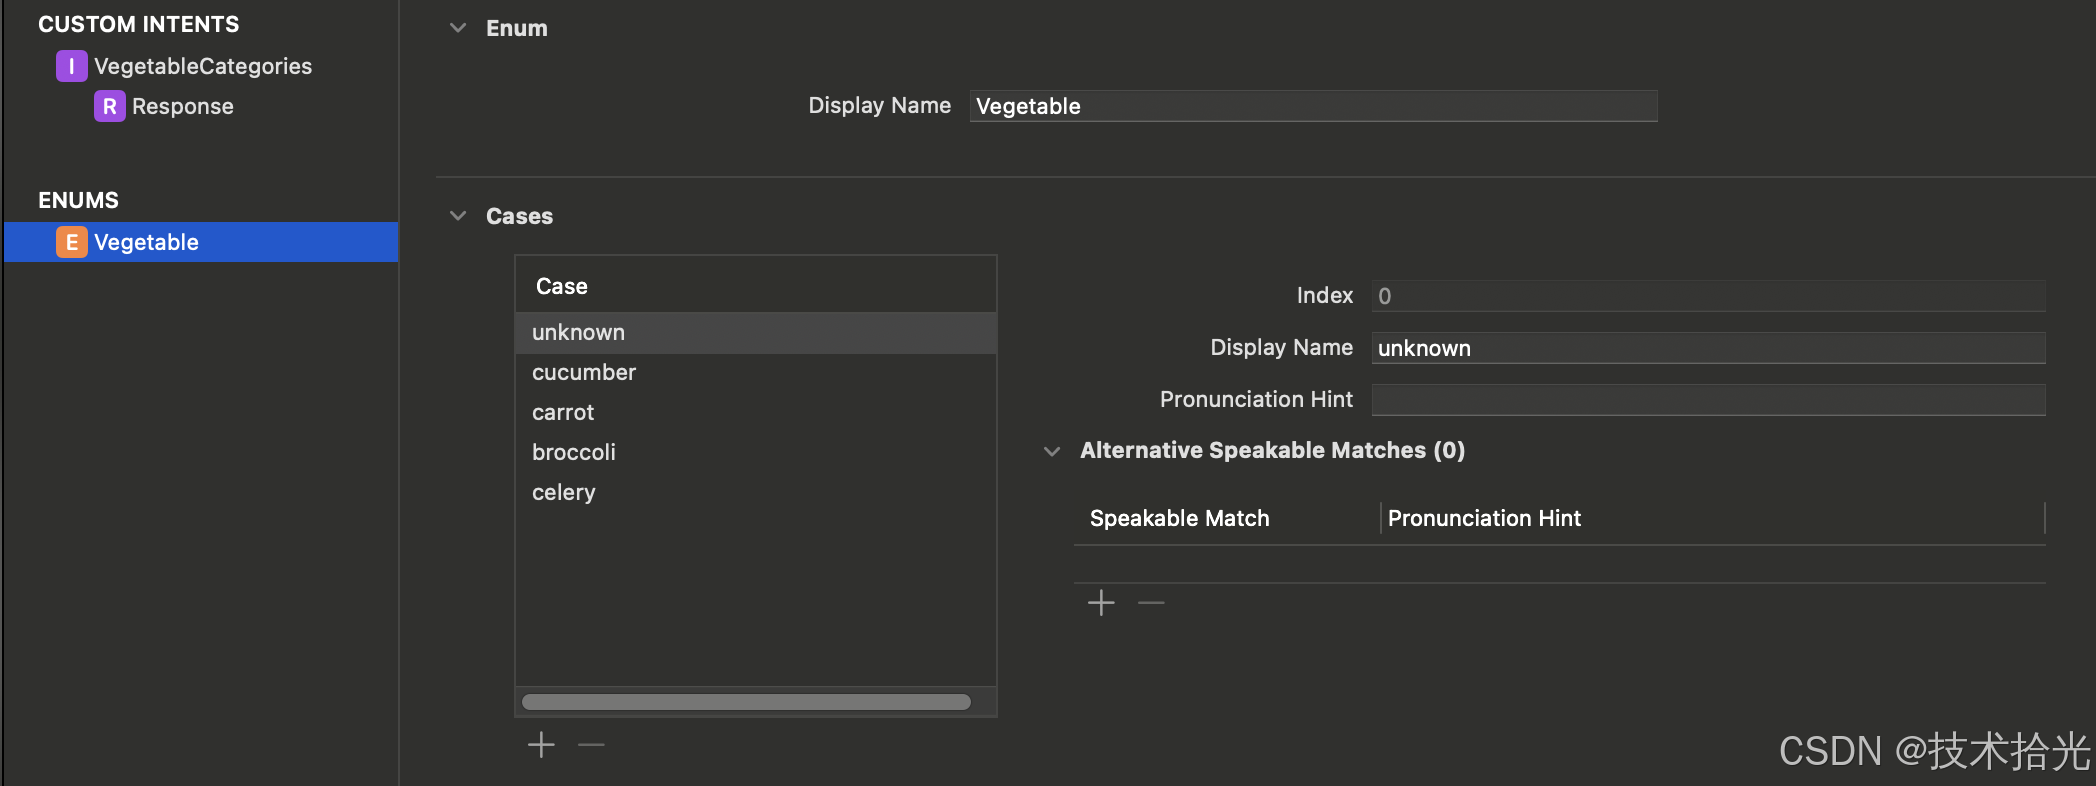Screen dimensions: 2096x786
Task: Remove selected case with minus button
Action: coord(591,745)
